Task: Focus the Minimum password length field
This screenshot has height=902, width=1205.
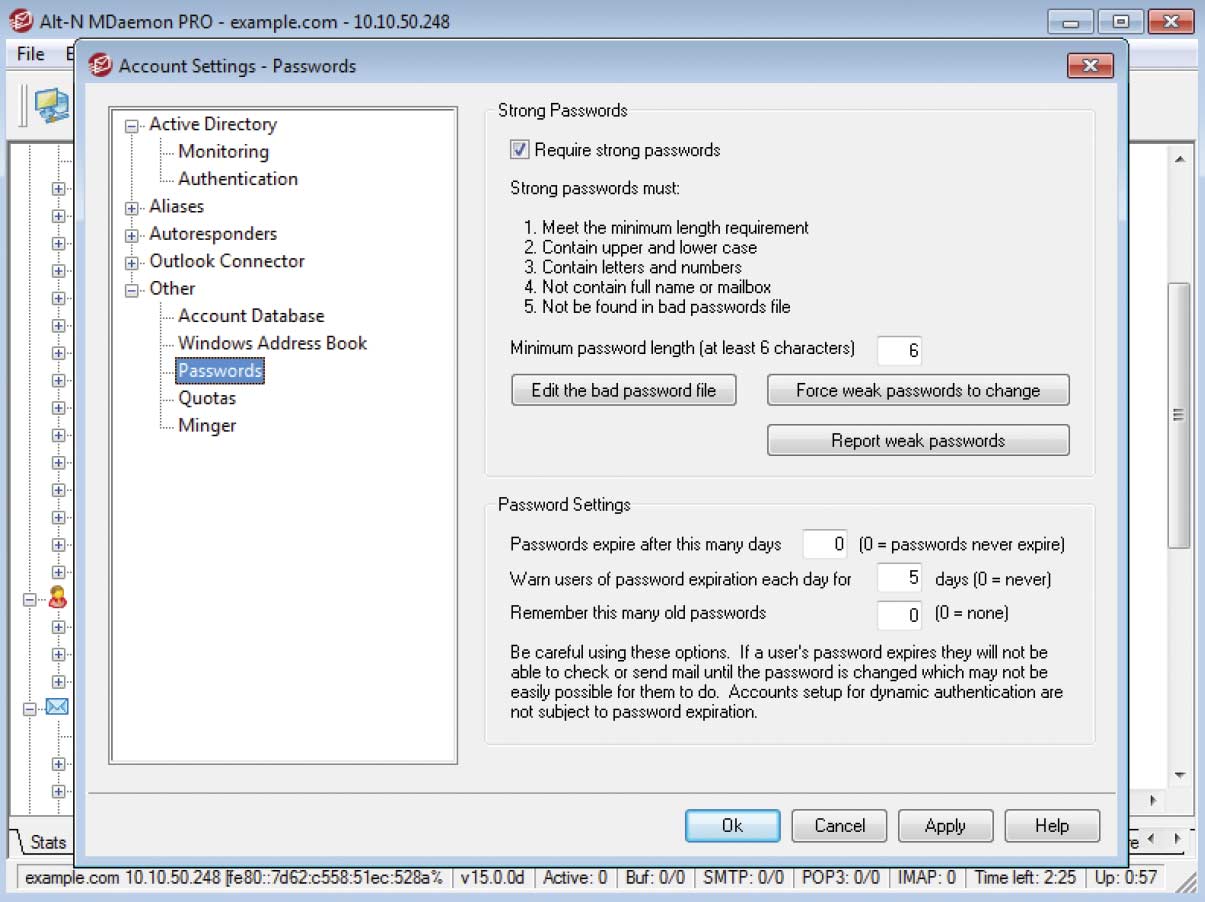Action: point(899,350)
